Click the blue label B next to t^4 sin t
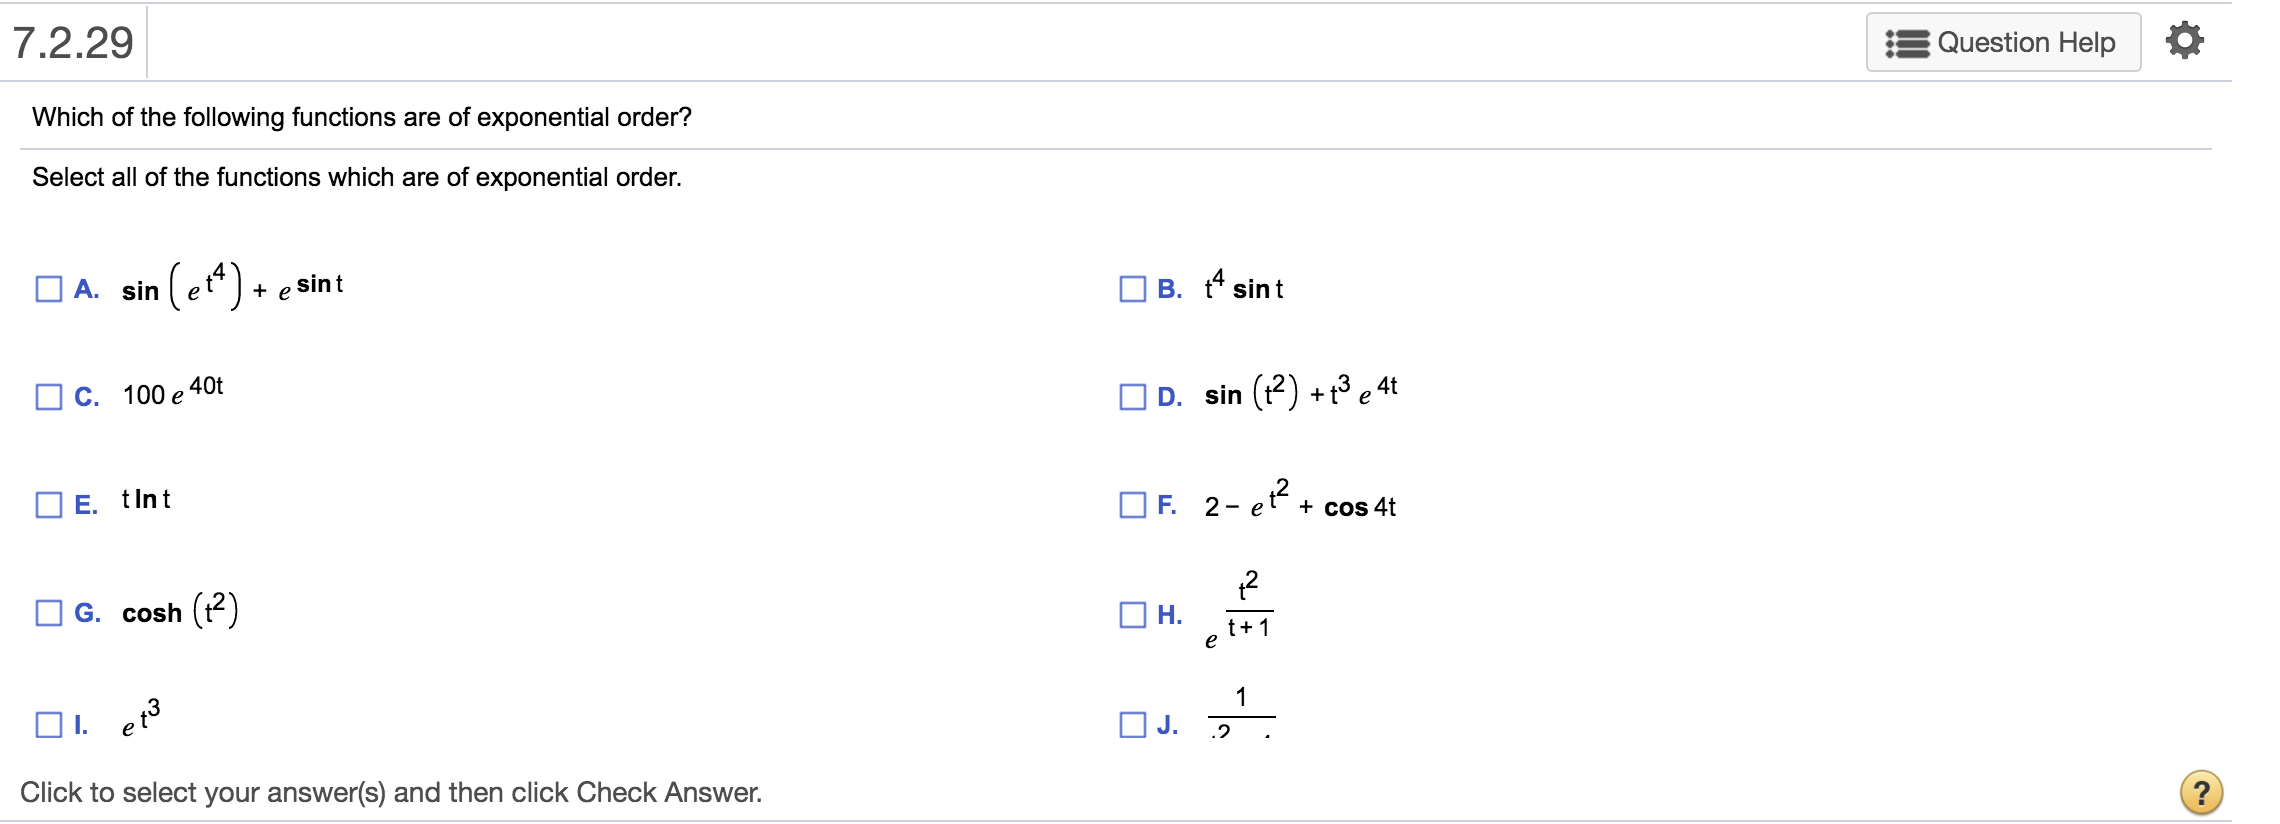Screen dimensions: 2280x824 pos(1168,290)
